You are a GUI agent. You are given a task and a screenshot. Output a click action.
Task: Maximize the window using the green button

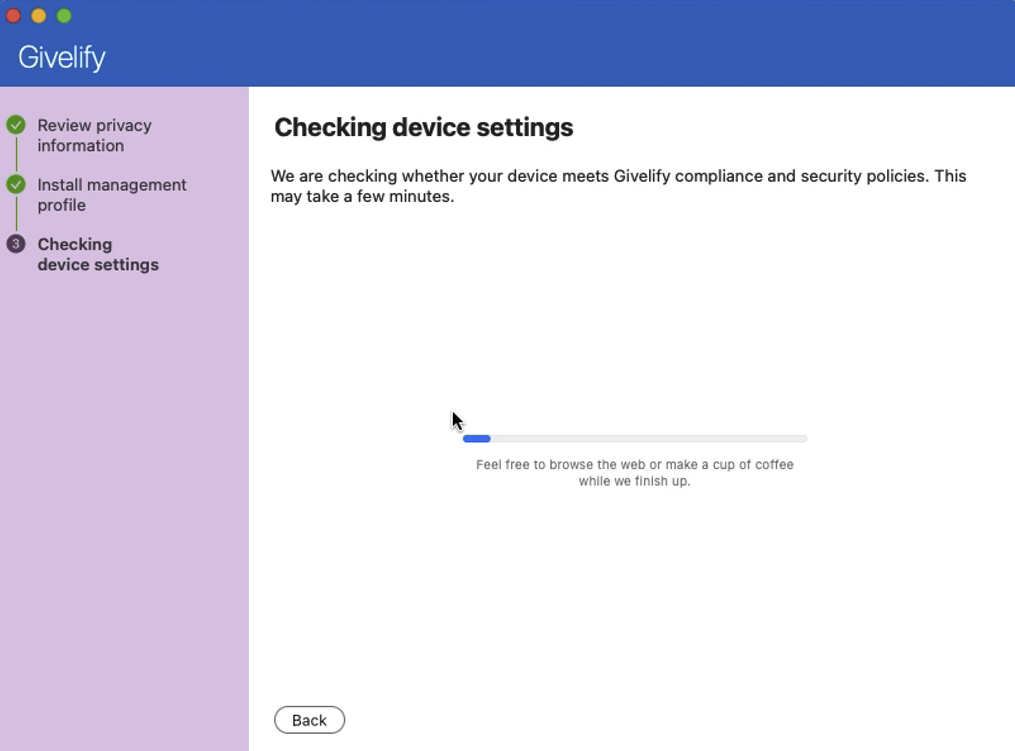64,16
